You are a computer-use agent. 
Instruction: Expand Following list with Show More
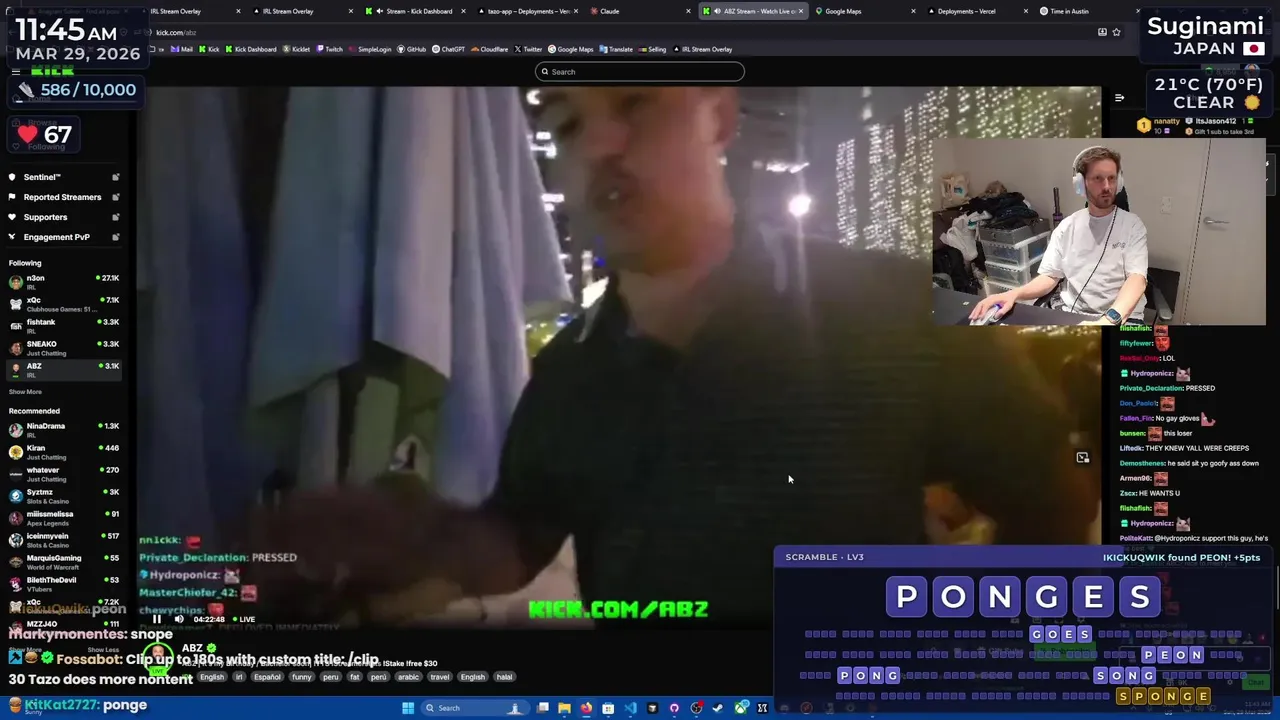click(x=26, y=392)
